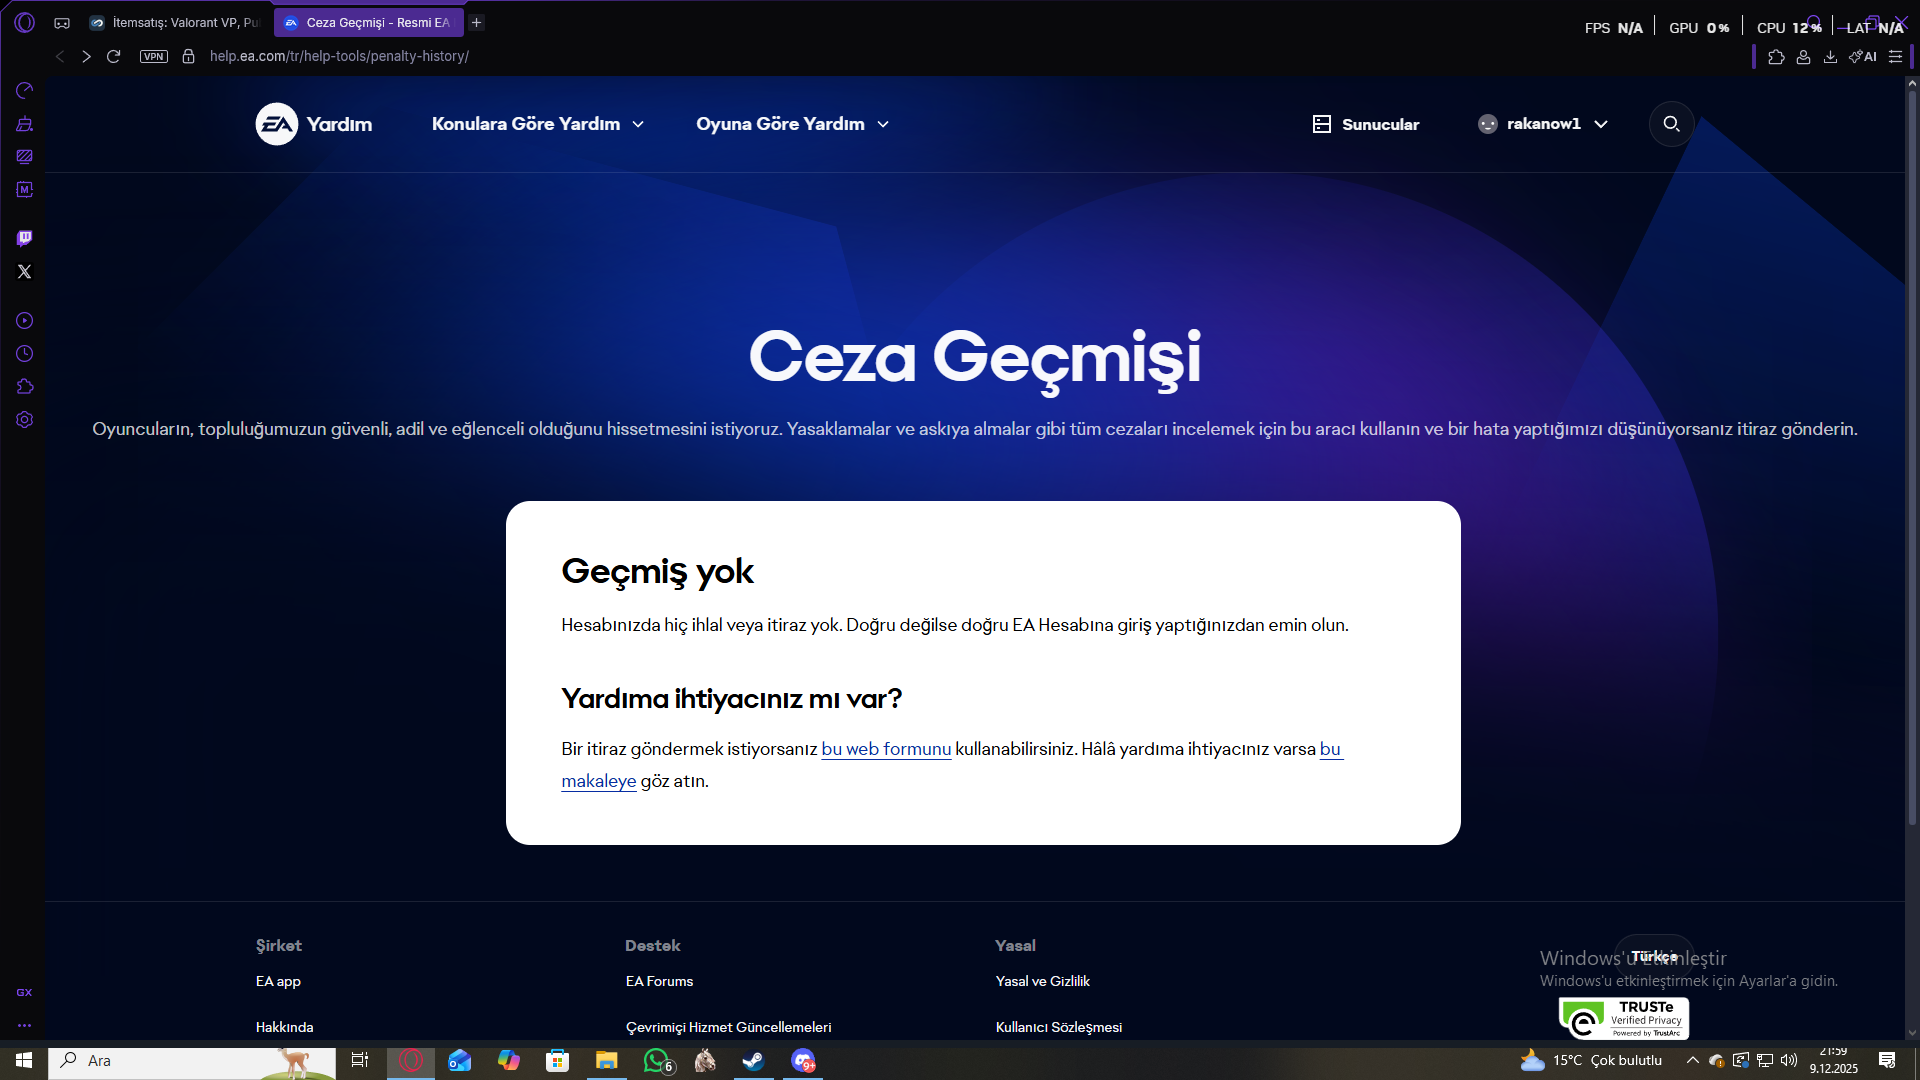The image size is (1920, 1080).
Task: Expand Konulara Göre Yardım menu
Action: 538,124
